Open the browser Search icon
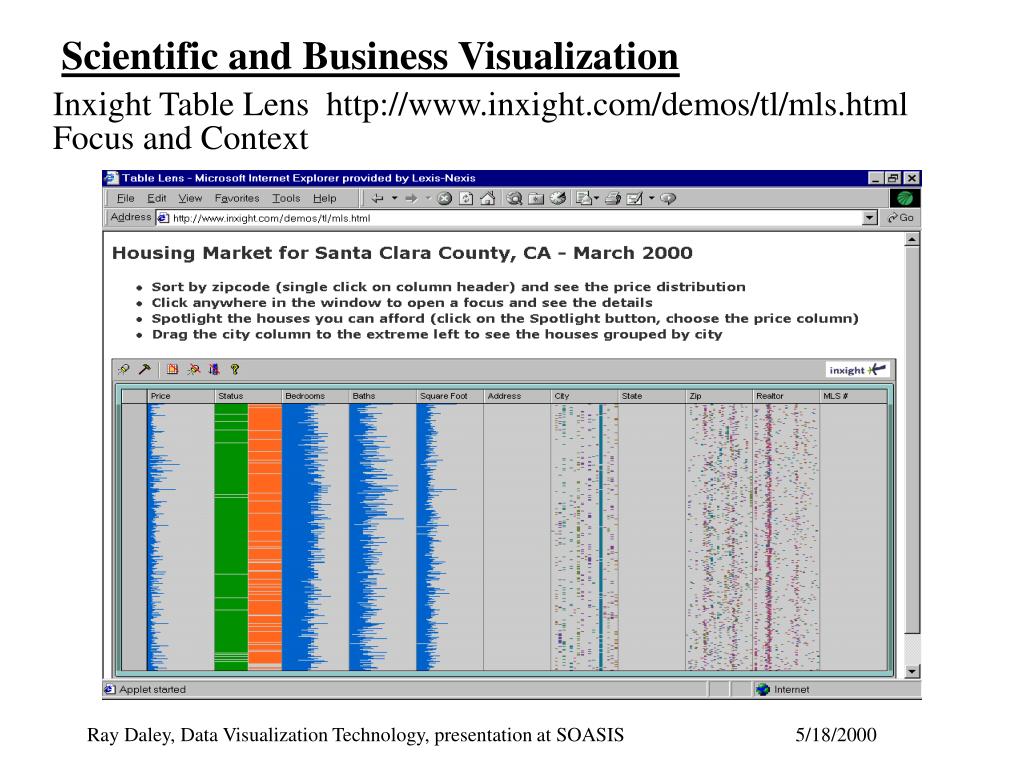Screen dimensions: 1024x768 [515, 199]
